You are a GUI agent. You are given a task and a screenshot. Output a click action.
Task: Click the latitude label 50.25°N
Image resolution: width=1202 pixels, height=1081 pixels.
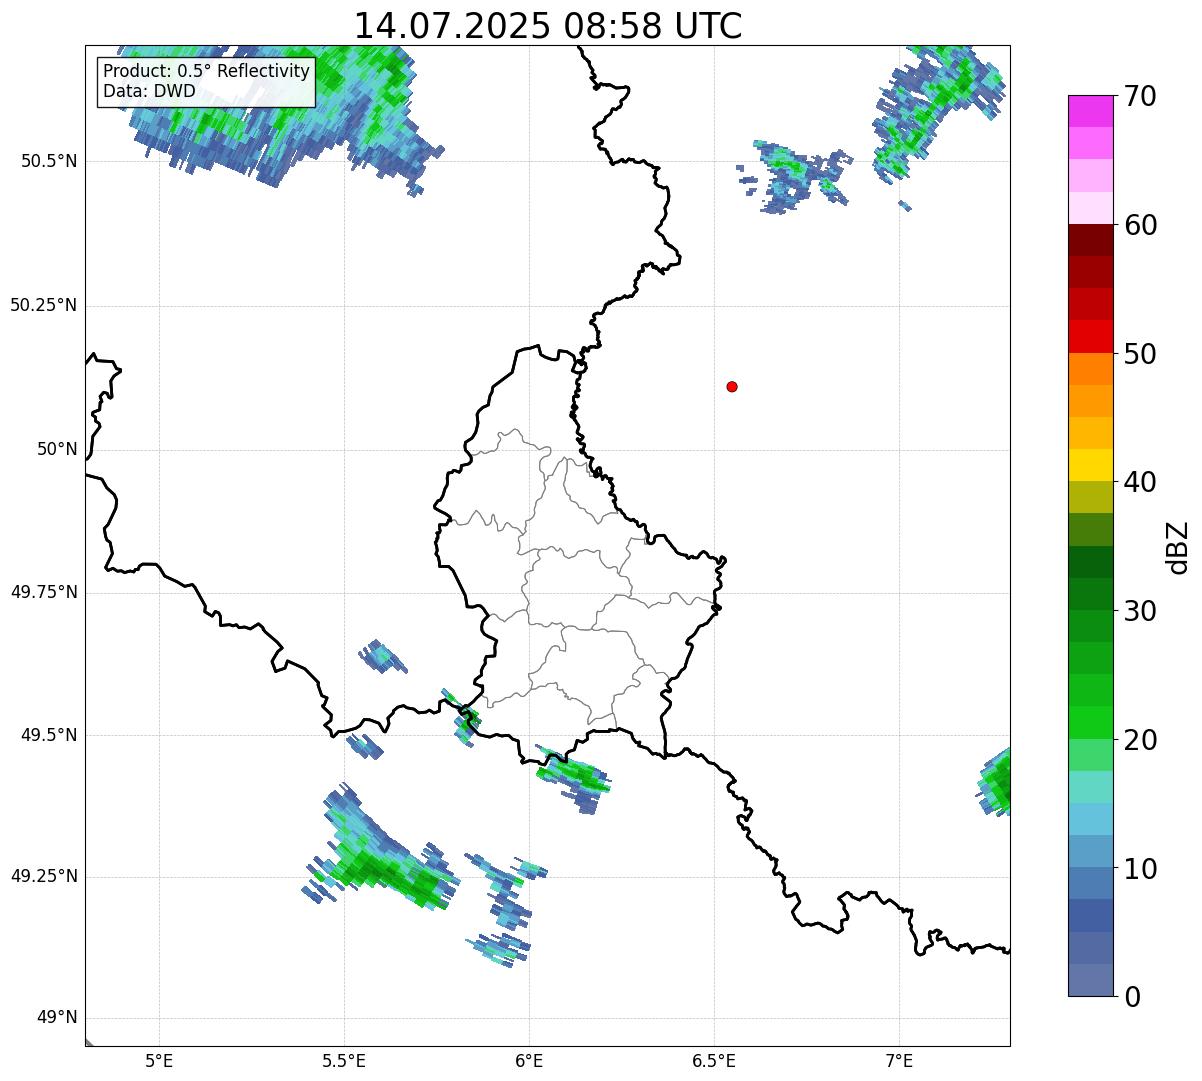tap(44, 305)
